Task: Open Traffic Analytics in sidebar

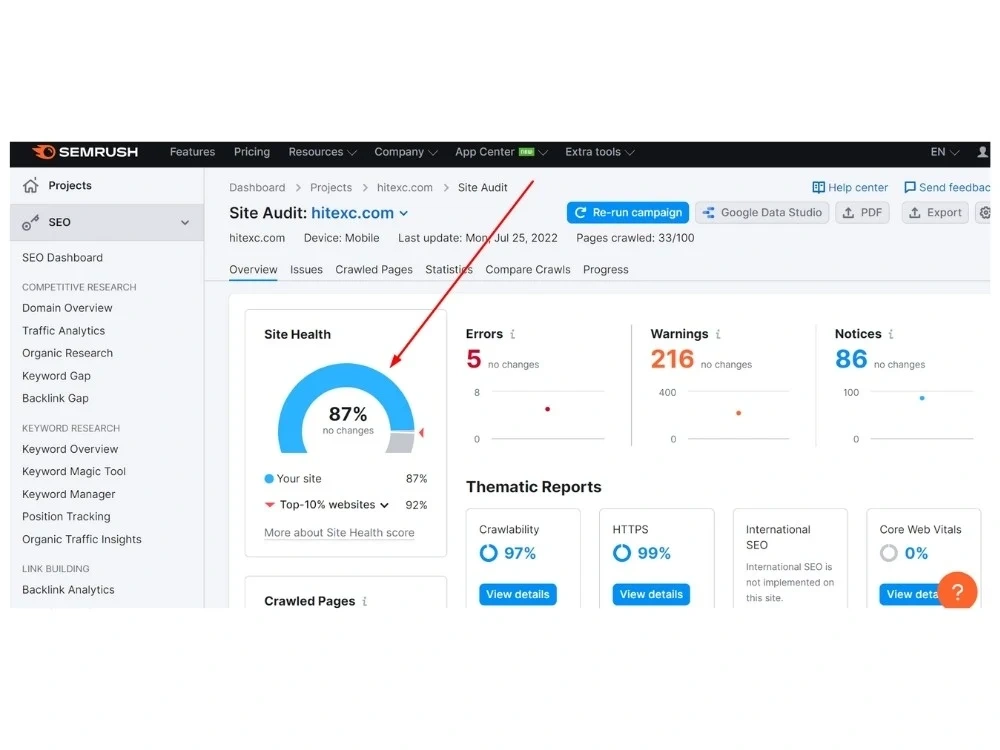Action: [x=63, y=331]
